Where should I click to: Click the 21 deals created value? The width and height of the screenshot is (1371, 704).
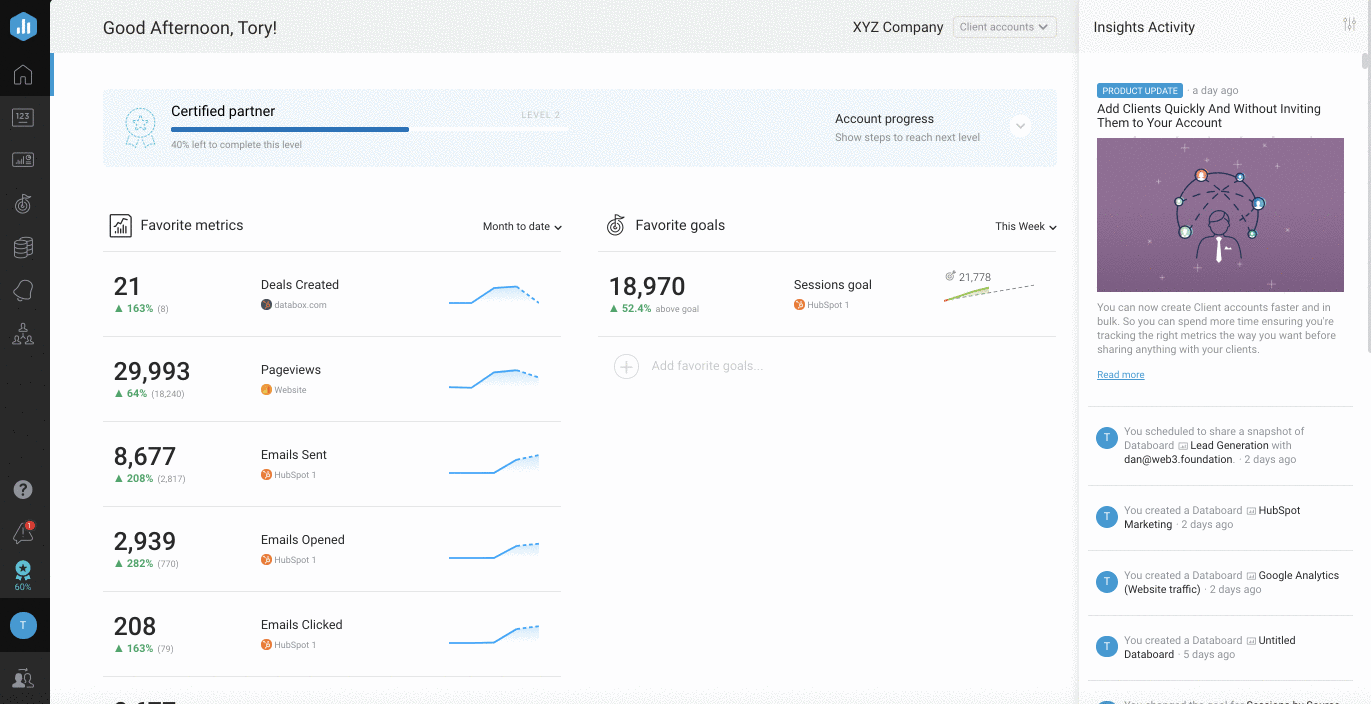(127, 286)
